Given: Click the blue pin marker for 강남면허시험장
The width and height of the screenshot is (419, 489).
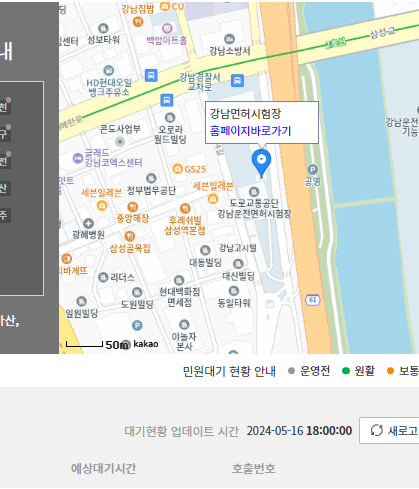Looking at the screenshot, I should click(x=261, y=163).
